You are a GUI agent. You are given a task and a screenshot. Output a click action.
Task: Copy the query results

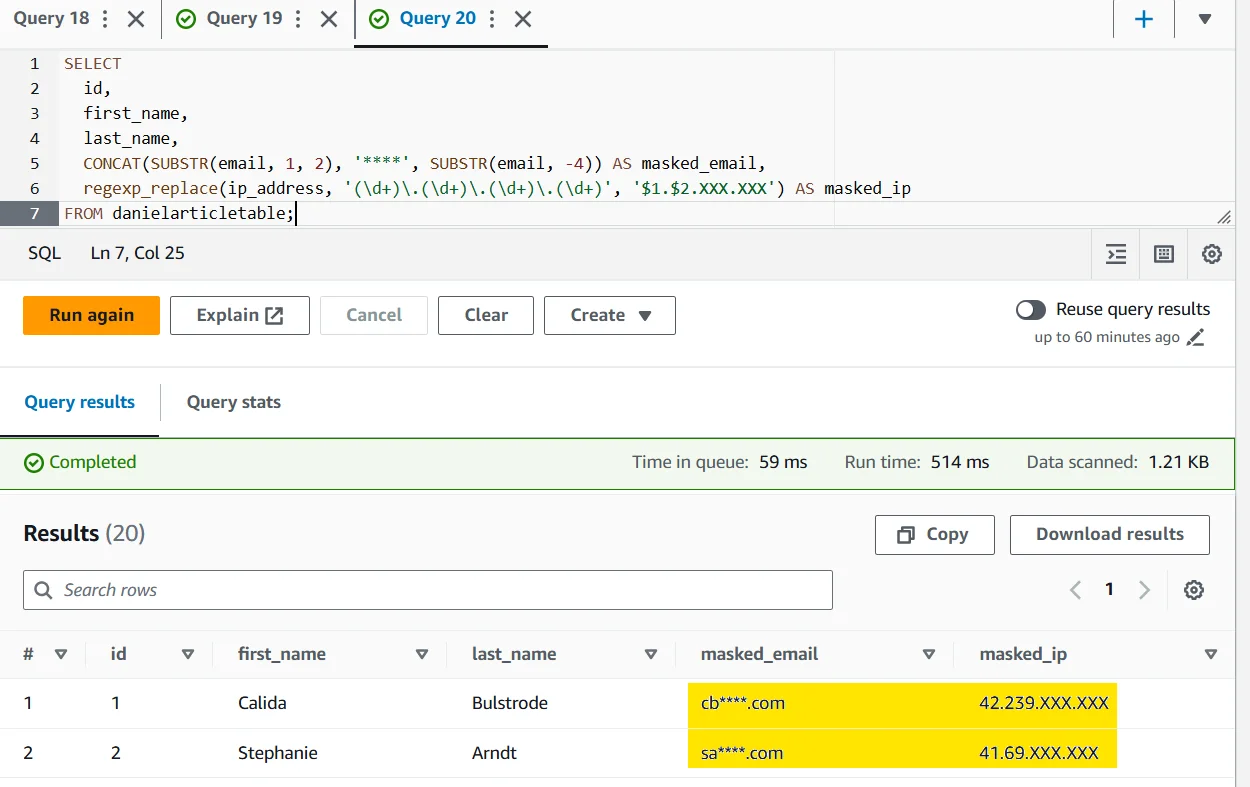pyautogui.click(x=933, y=534)
